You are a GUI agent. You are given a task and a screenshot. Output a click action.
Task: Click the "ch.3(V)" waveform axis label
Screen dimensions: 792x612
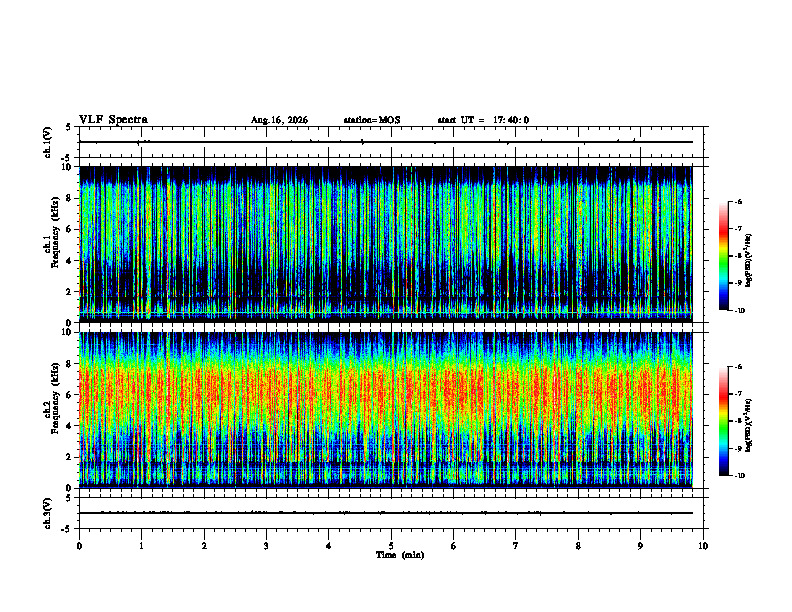47,513
